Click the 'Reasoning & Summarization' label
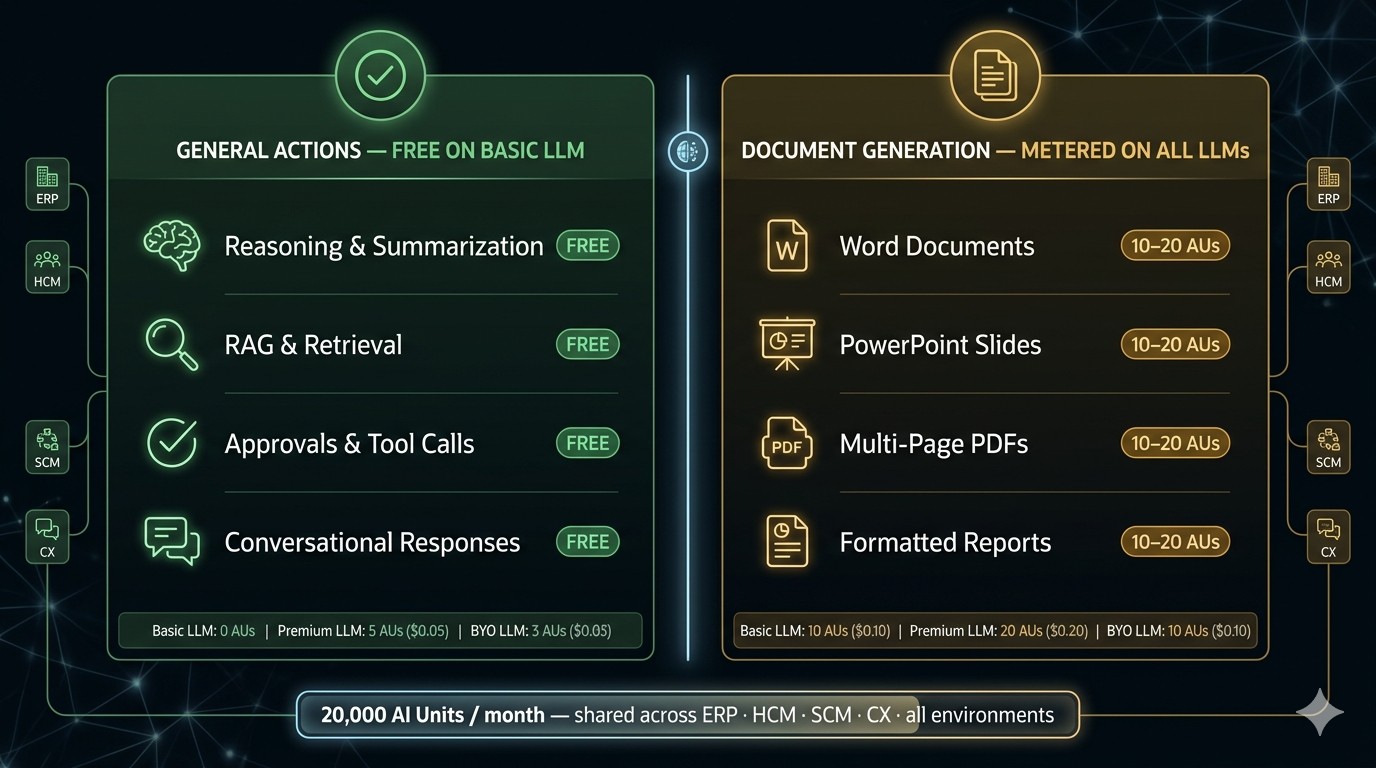The height and width of the screenshot is (768, 1376). [384, 246]
